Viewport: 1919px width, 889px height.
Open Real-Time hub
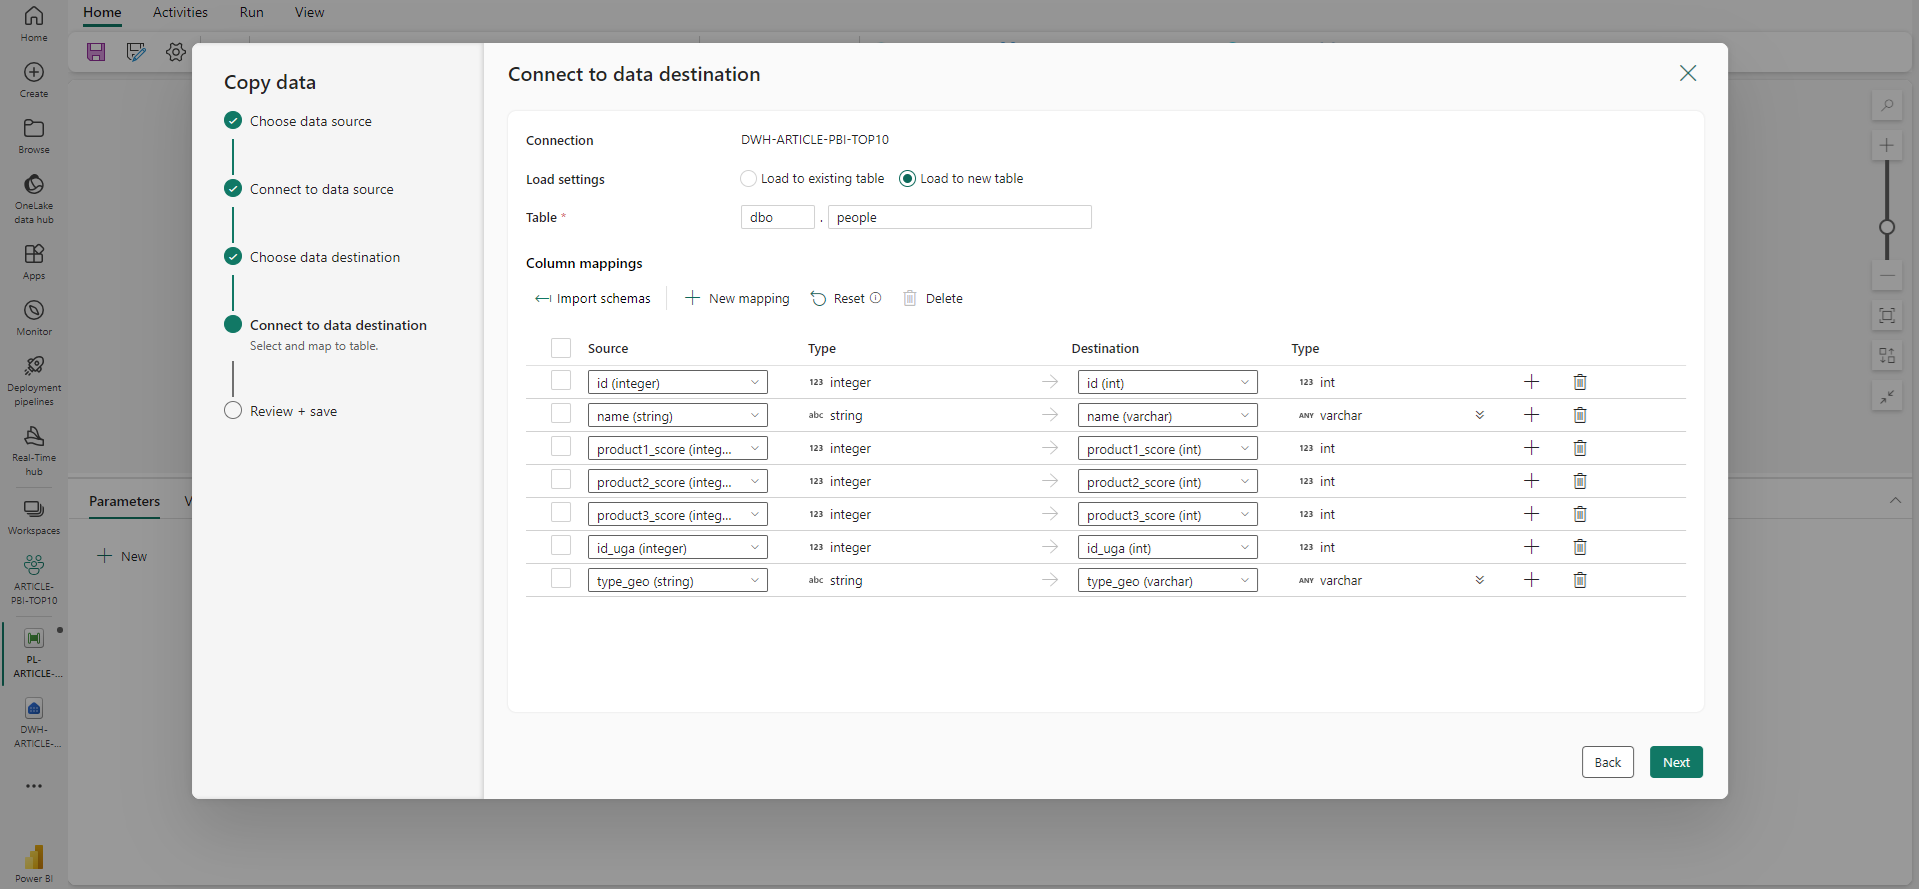34,451
